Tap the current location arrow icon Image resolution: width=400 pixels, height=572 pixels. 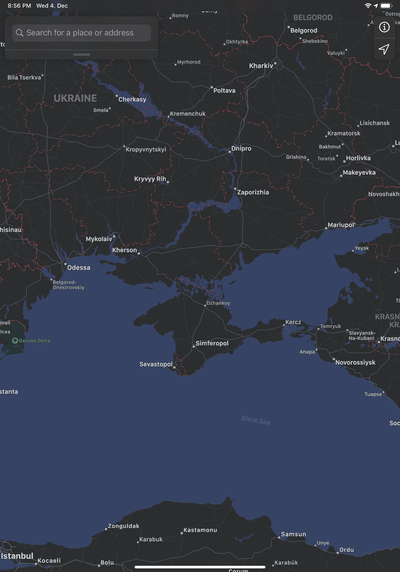384,49
